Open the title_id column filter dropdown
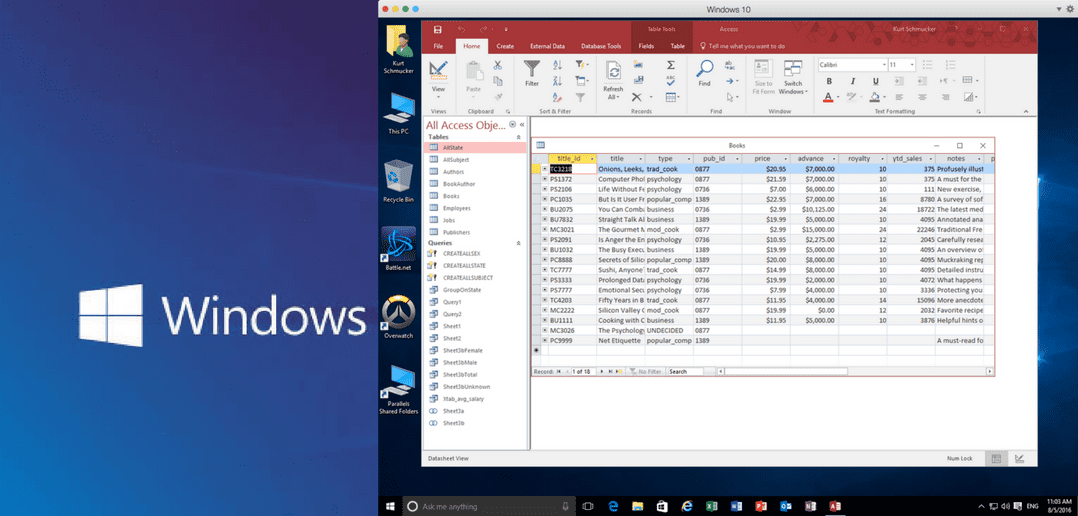The width and height of the screenshot is (1078, 516). point(592,159)
